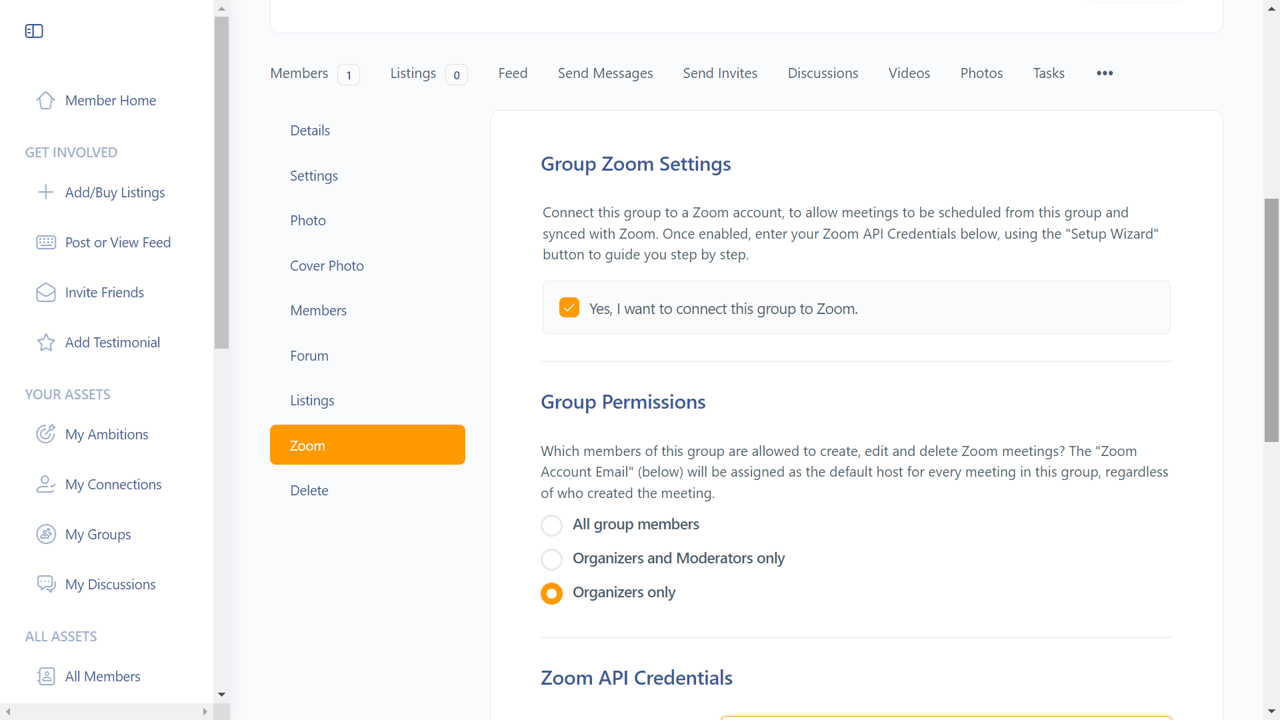Viewport: 1280px width, 720px height.
Task: Click the 'Zoom API Credentials' heading
Action: pos(637,678)
